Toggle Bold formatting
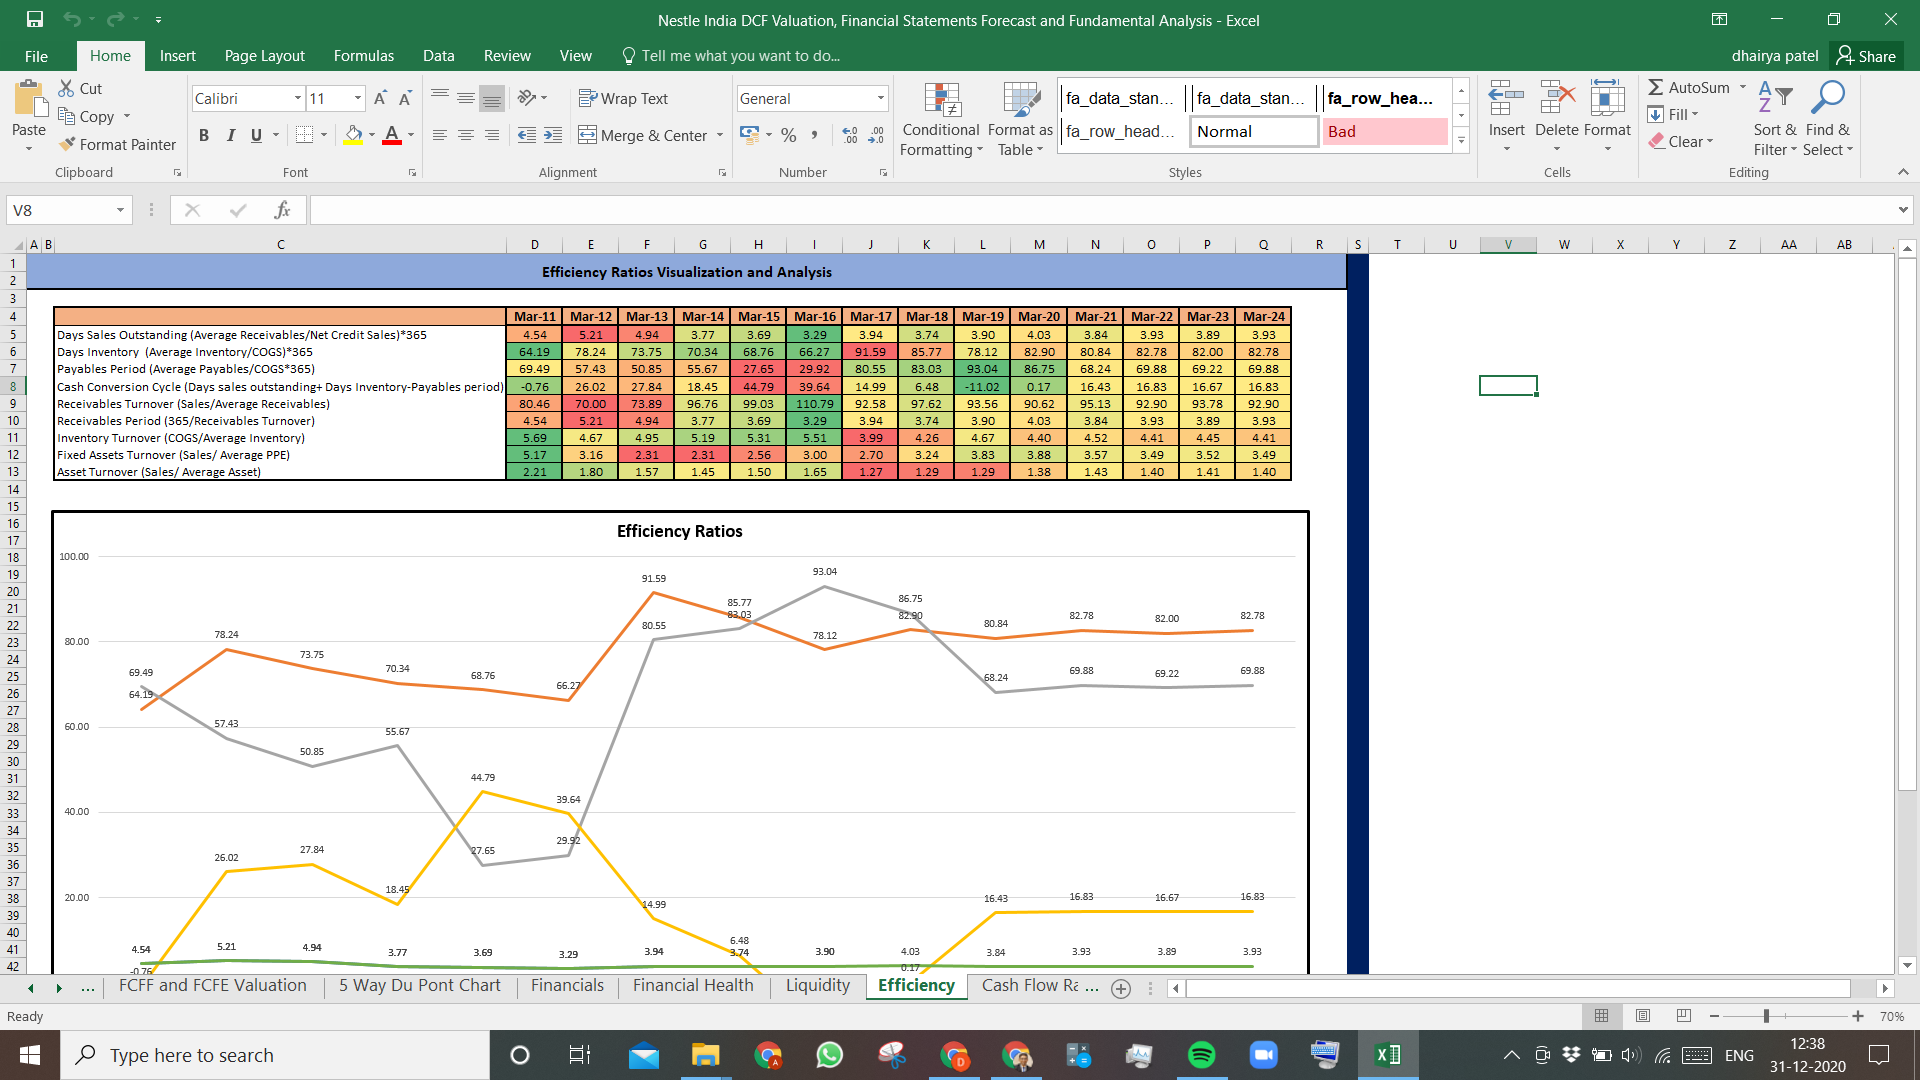The image size is (1920, 1080). coord(204,135)
